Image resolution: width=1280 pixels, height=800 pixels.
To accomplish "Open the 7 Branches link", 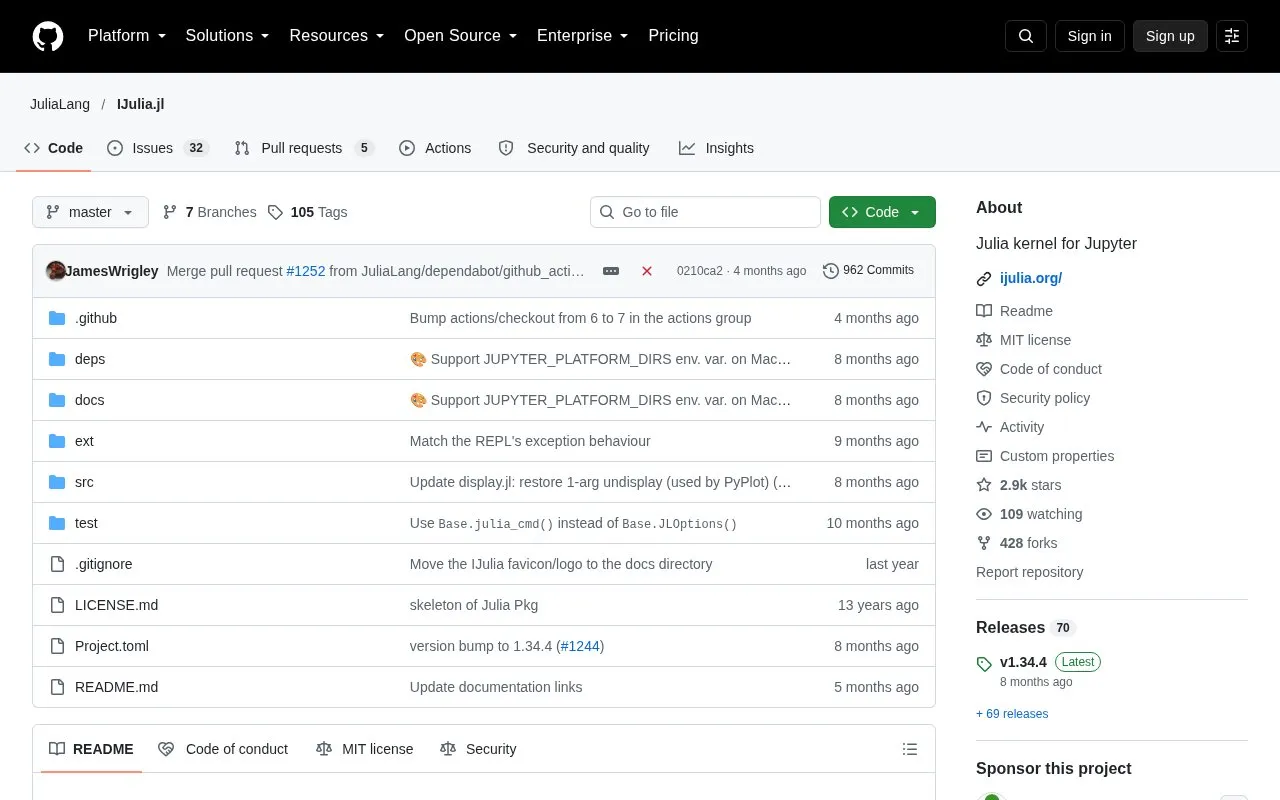I will [x=209, y=212].
